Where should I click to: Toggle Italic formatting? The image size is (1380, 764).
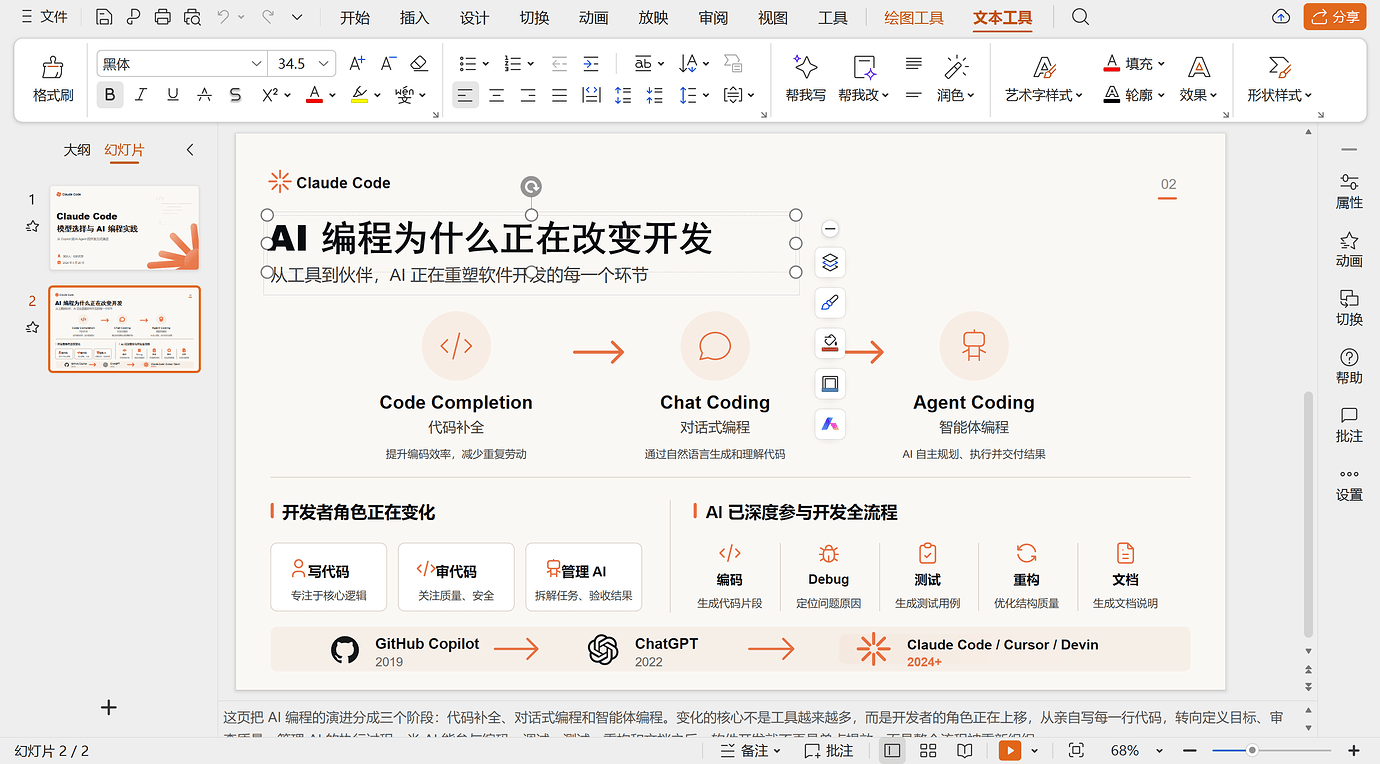tap(141, 95)
